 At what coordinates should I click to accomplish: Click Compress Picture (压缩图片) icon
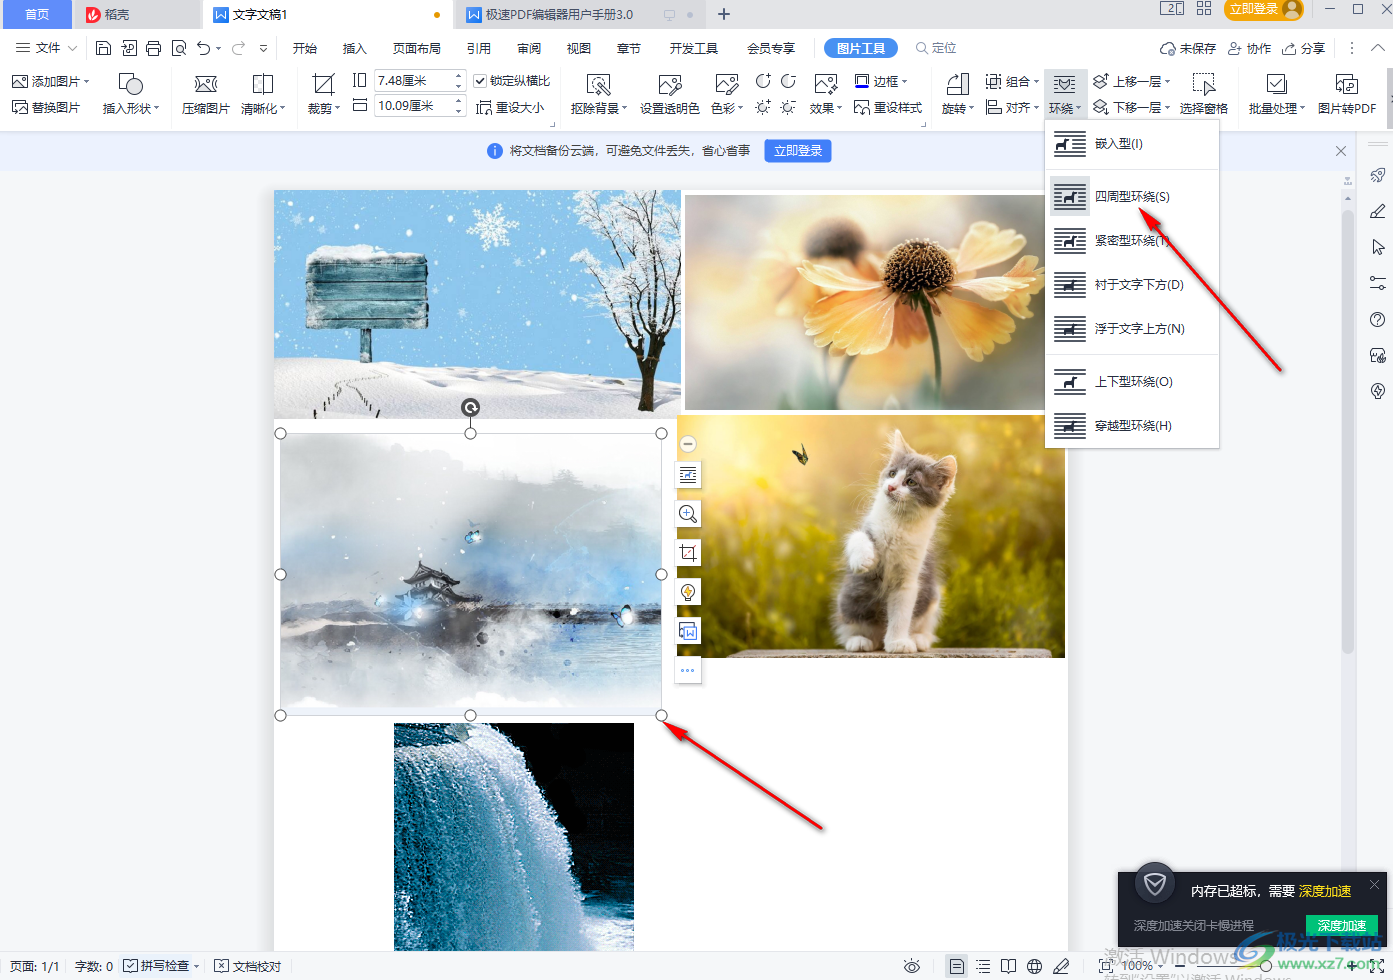click(x=206, y=94)
